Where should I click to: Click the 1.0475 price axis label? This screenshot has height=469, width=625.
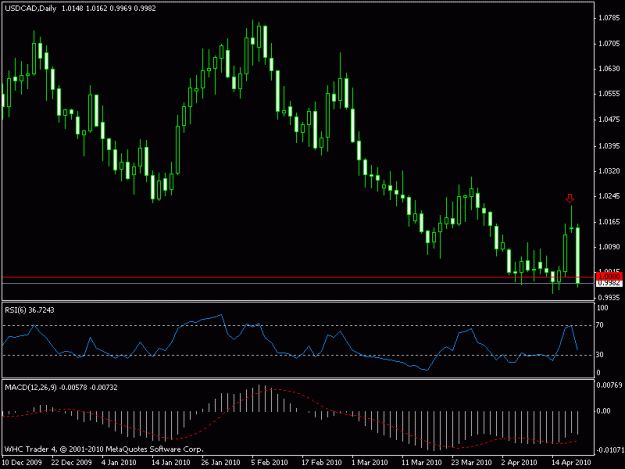pos(609,120)
